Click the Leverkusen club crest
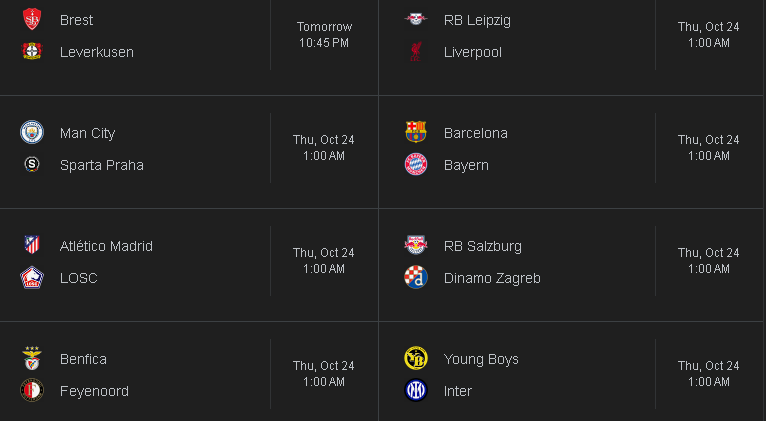766x421 pixels. coord(32,51)
